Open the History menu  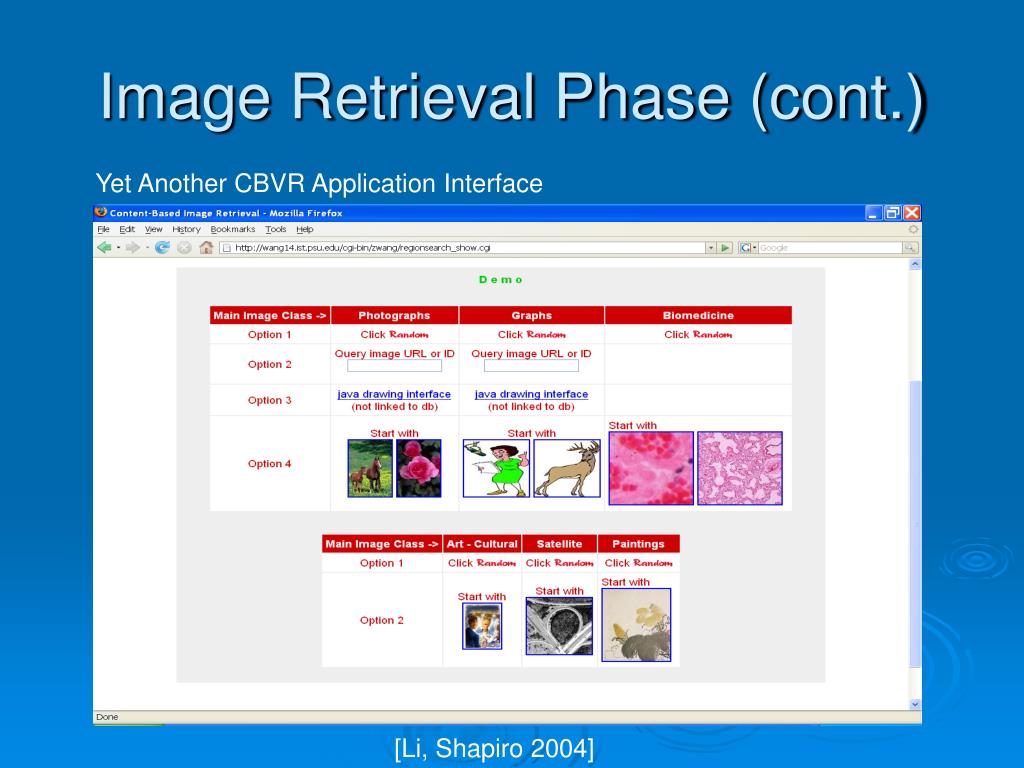pyautogui.click(x=186, y=229)
